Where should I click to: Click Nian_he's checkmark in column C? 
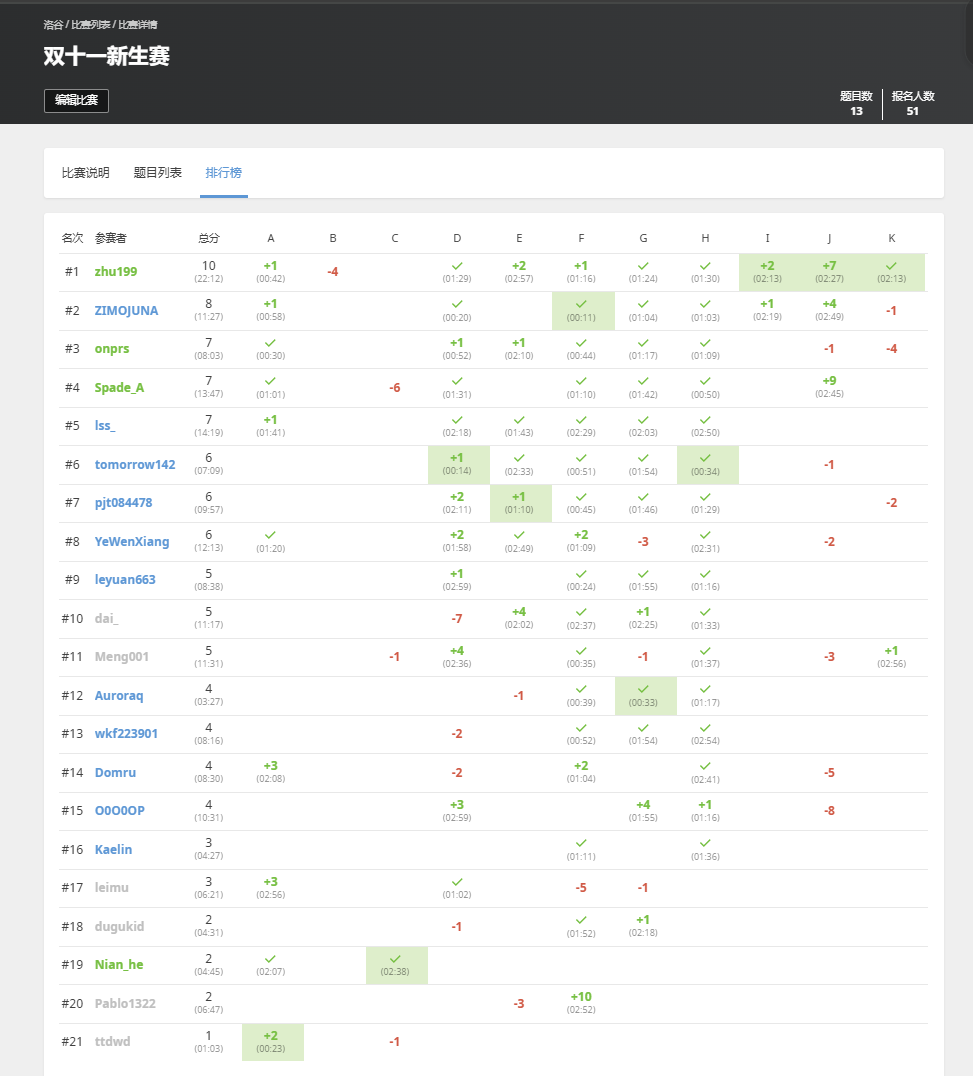coord(395,966)
